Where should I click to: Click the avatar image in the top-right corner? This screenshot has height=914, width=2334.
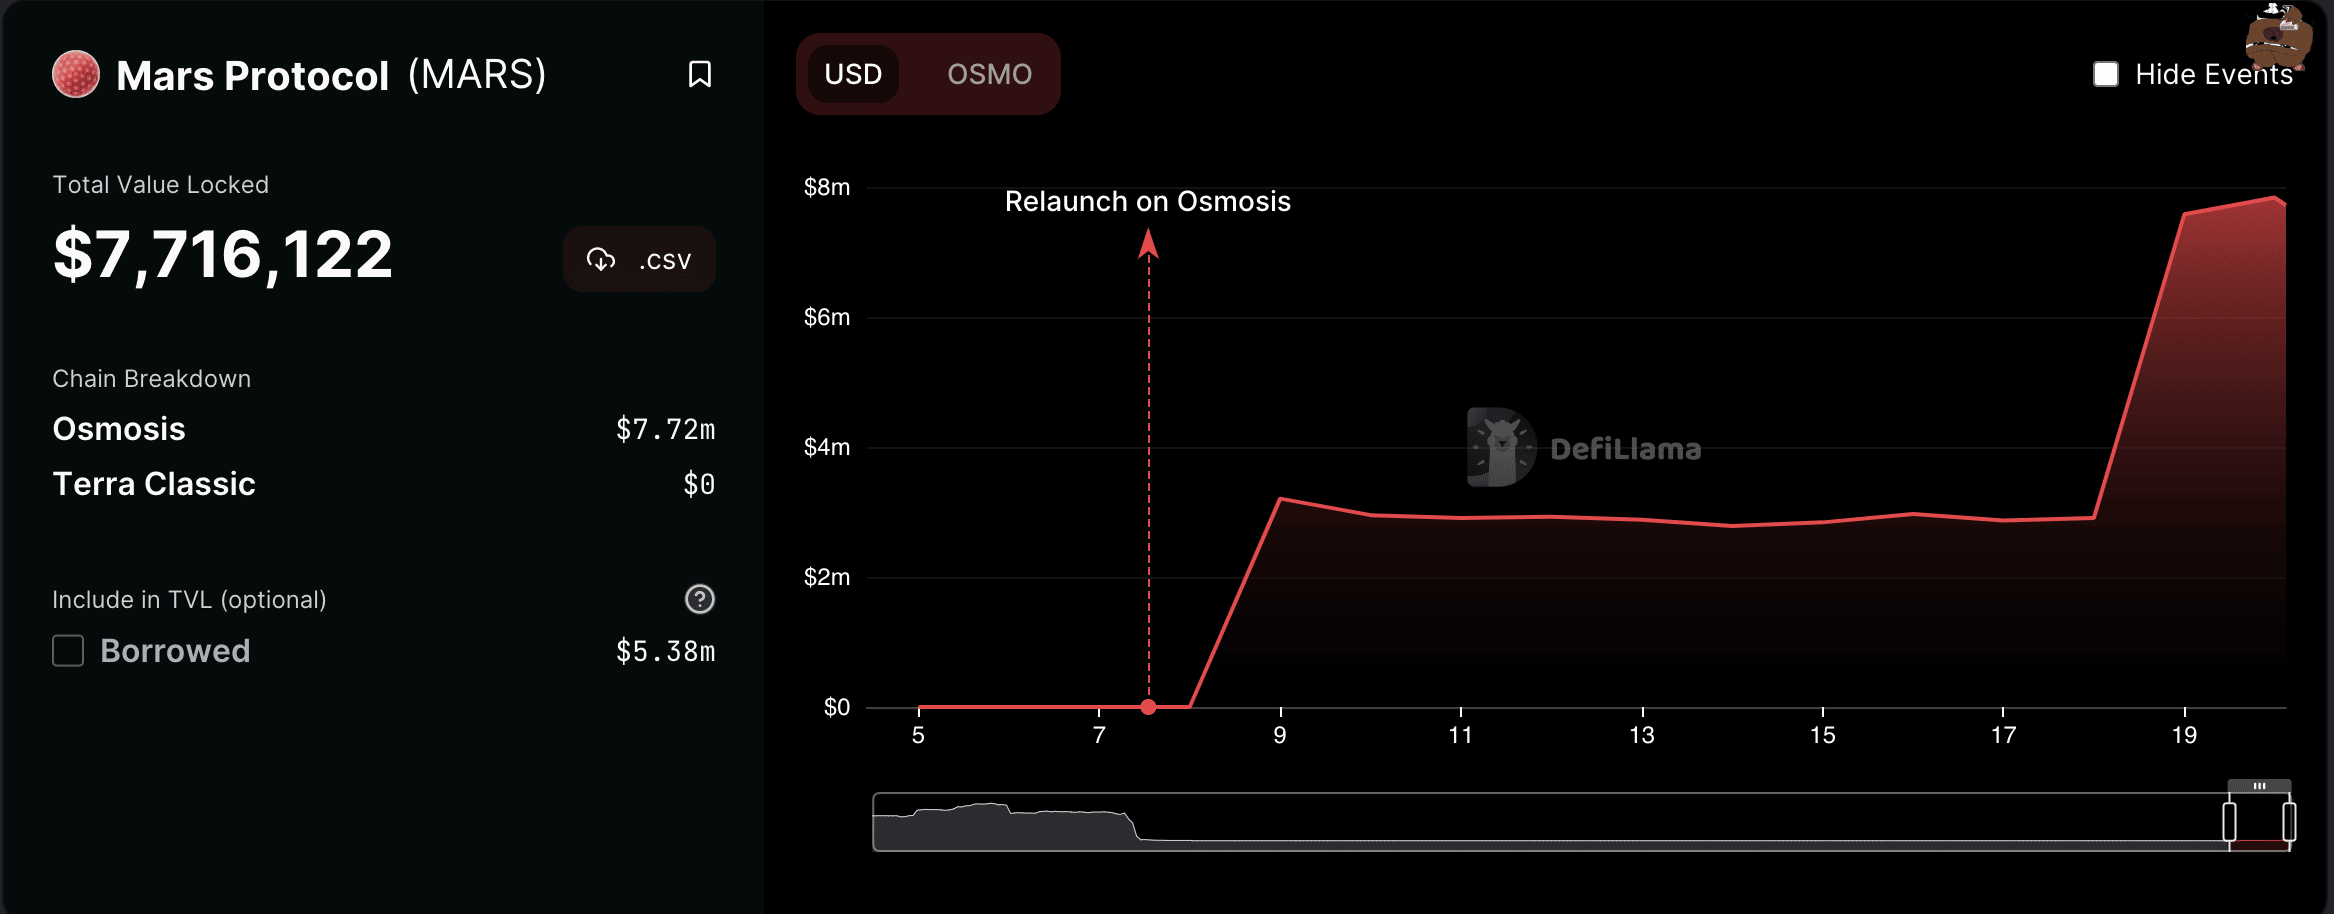[x=2278, y=38]
